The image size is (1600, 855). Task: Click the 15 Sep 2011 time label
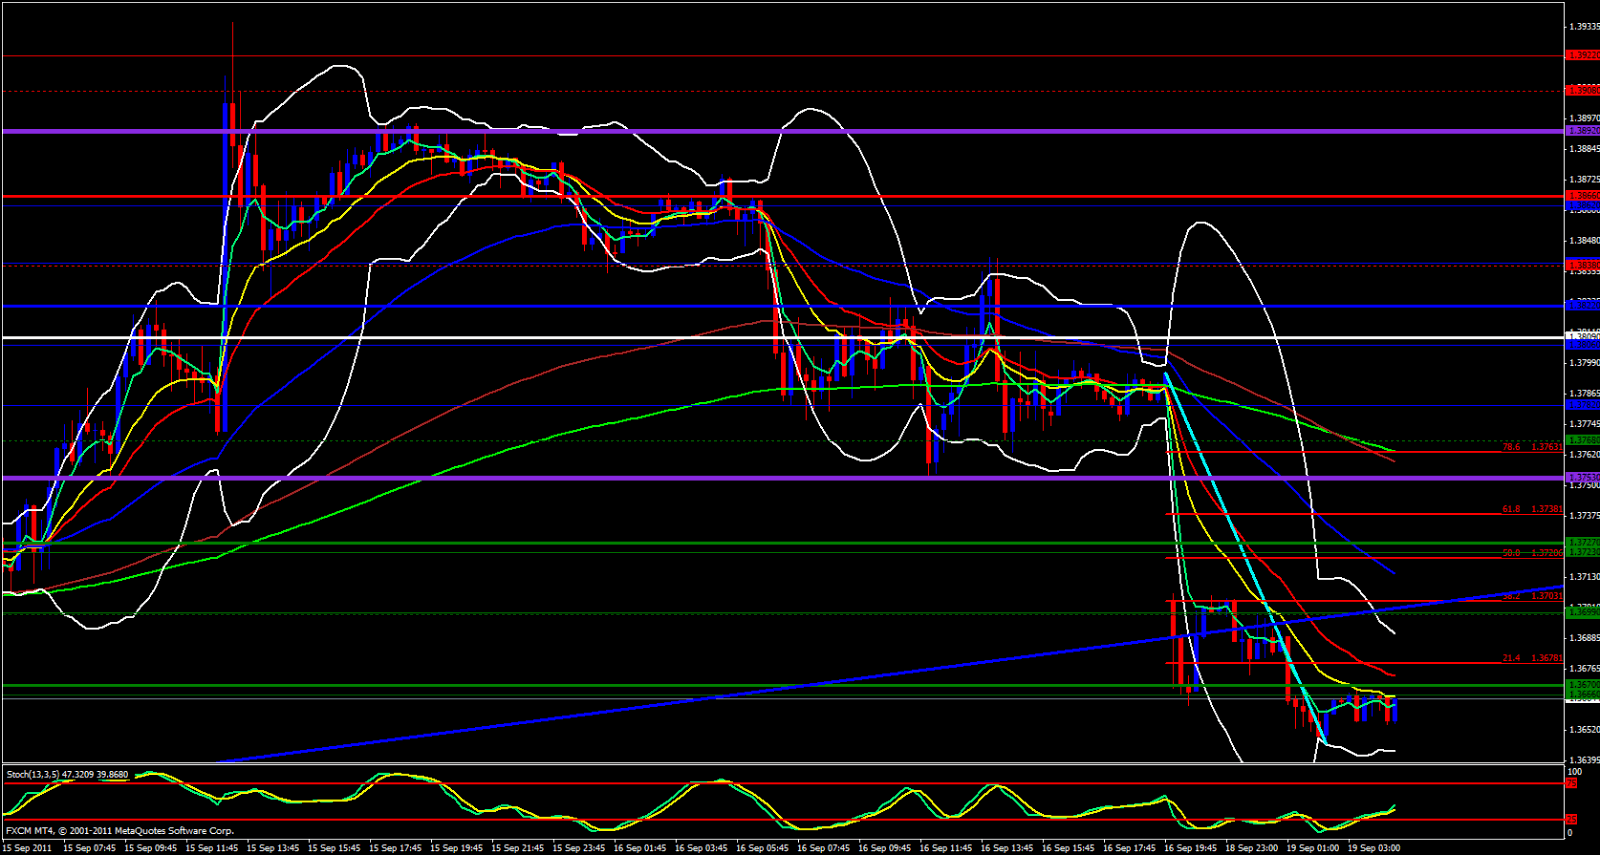(x=27, y=848)
